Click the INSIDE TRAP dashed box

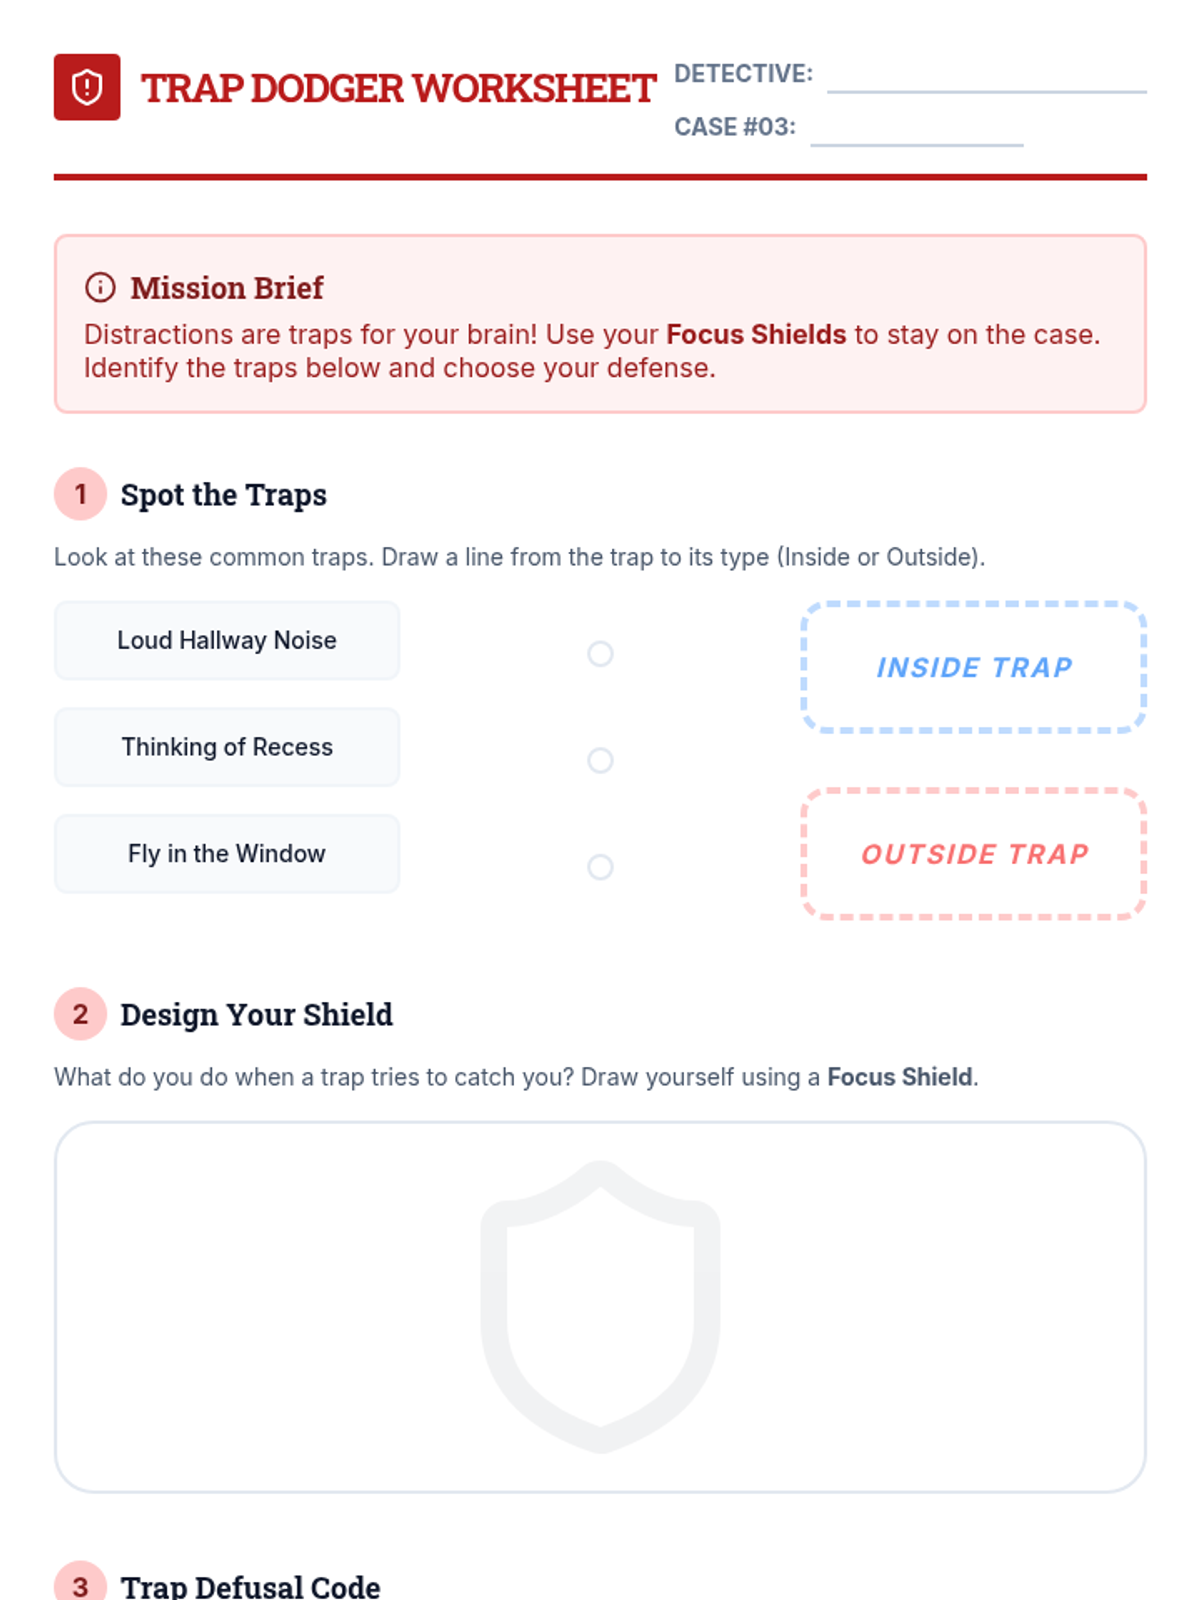coord(974,667)
